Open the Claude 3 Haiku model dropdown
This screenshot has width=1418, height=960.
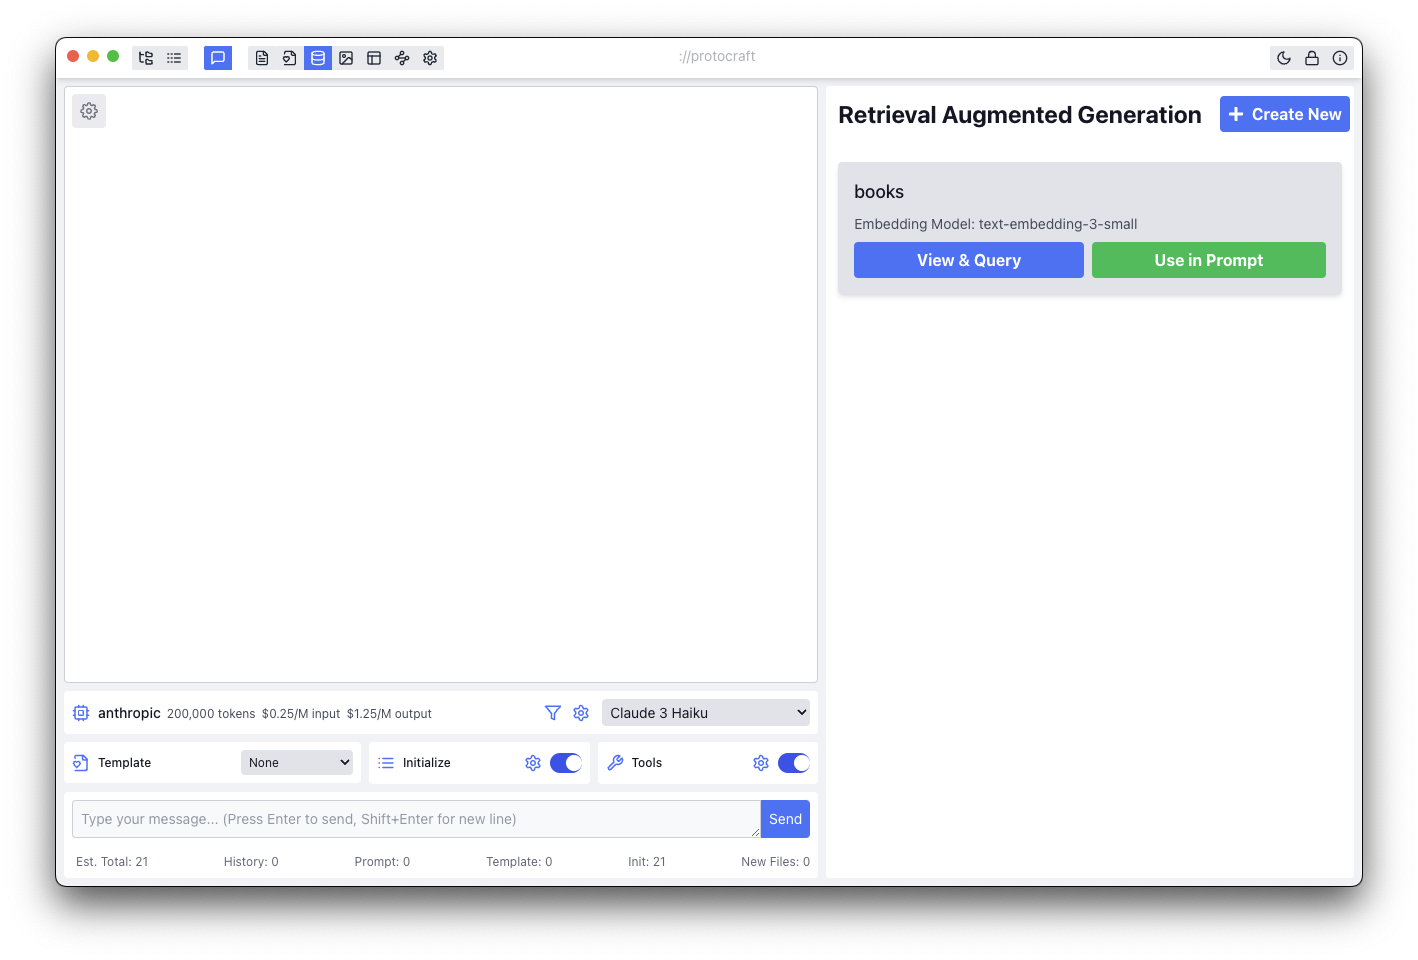tap(706, 713)
